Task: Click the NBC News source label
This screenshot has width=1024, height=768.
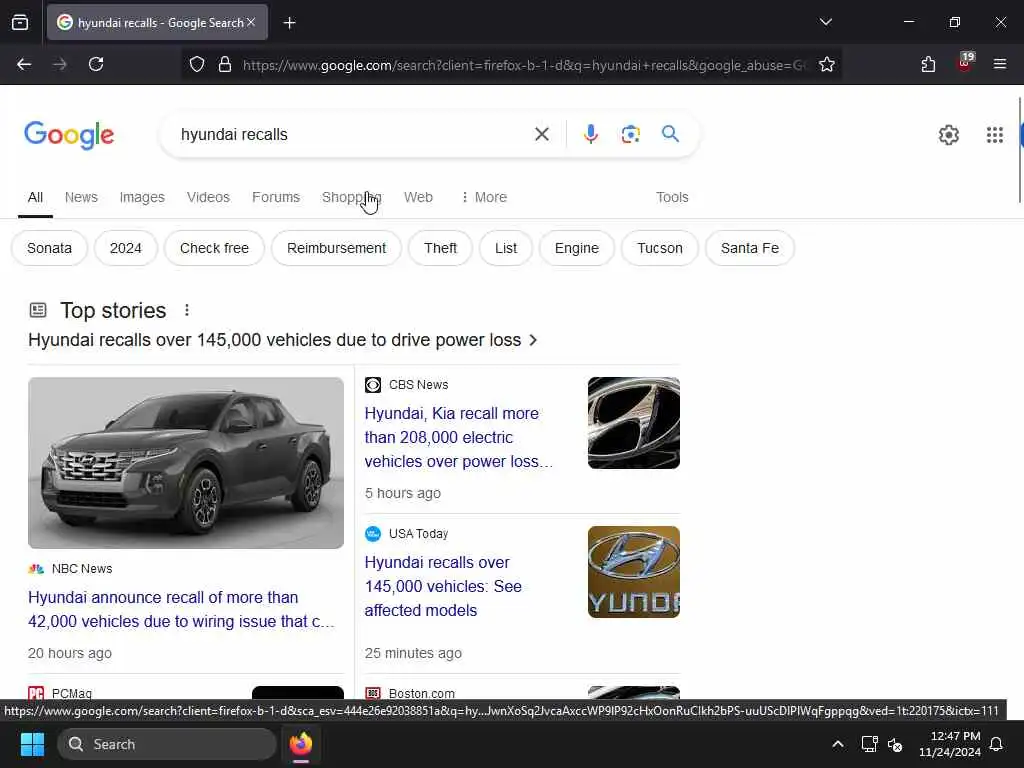Action: [x=82, y=569]
